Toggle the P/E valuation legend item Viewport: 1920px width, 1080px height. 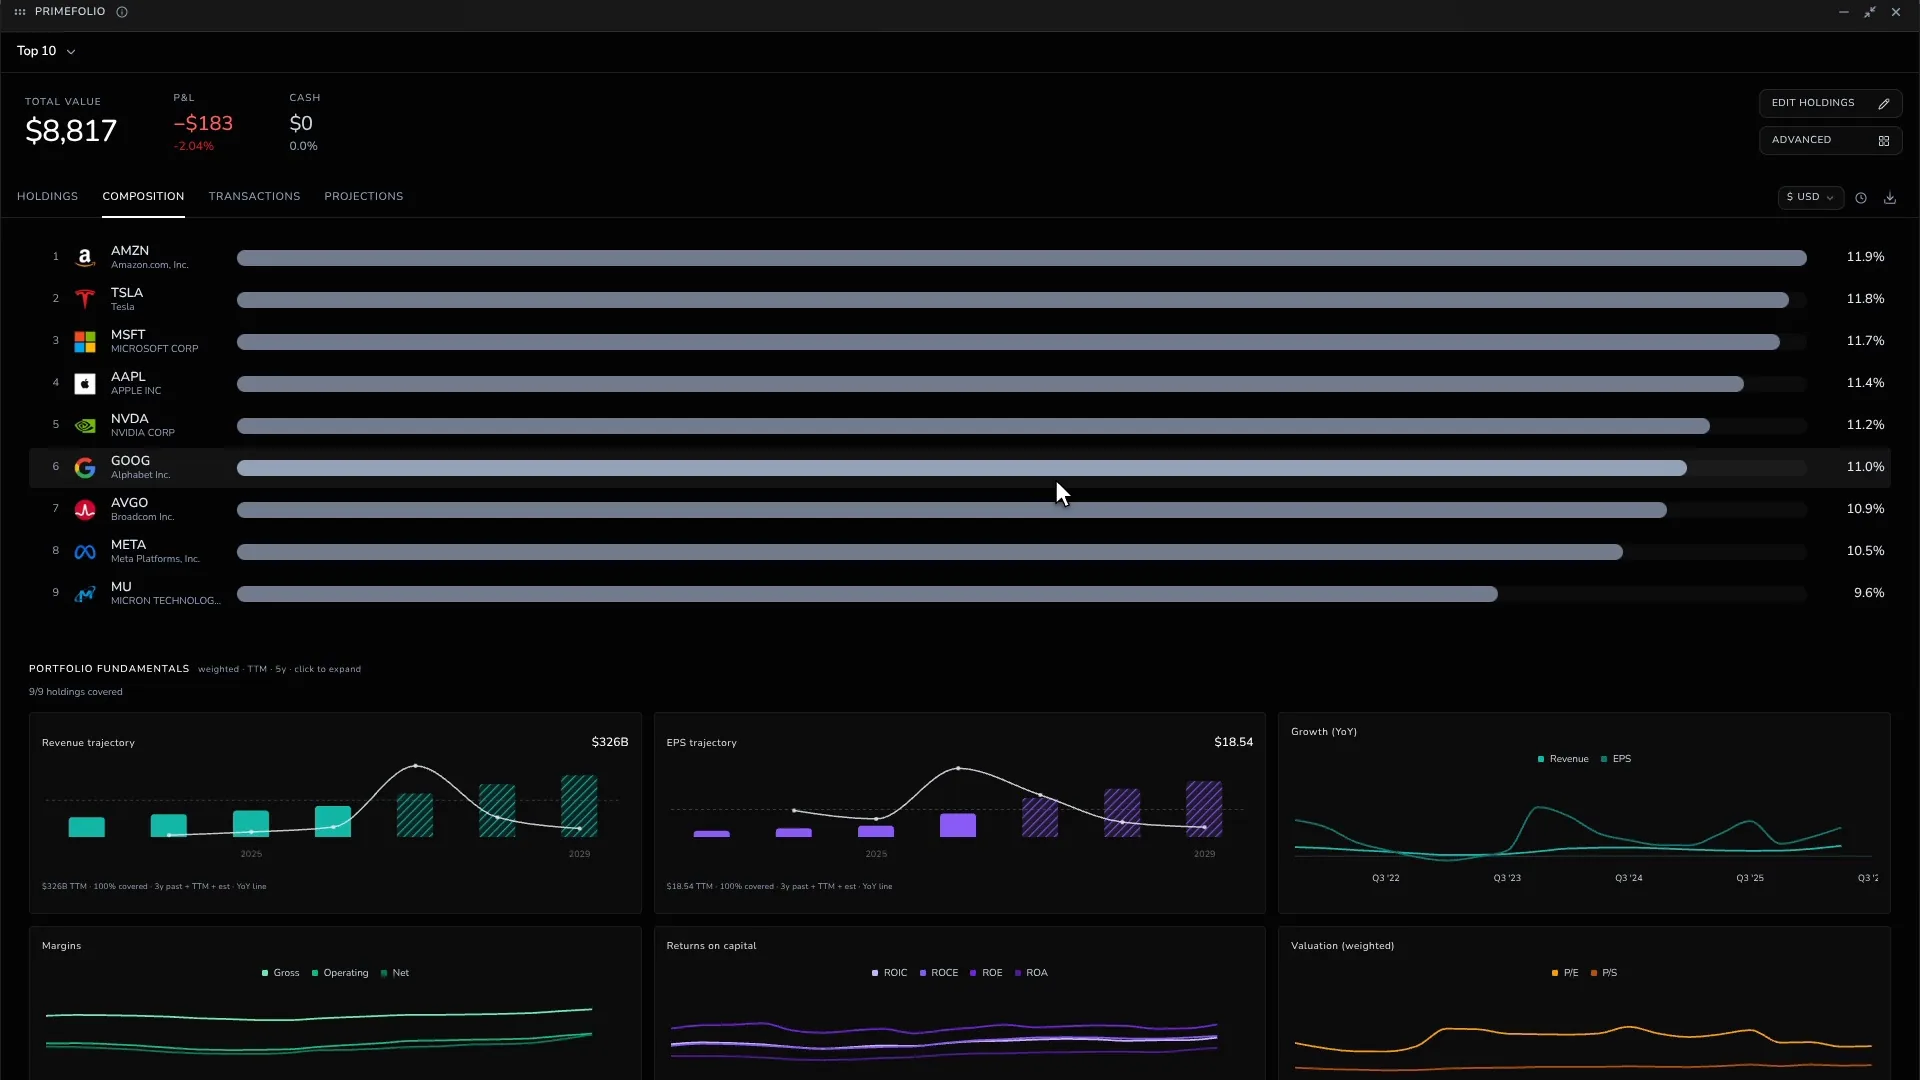point(1565,973)
